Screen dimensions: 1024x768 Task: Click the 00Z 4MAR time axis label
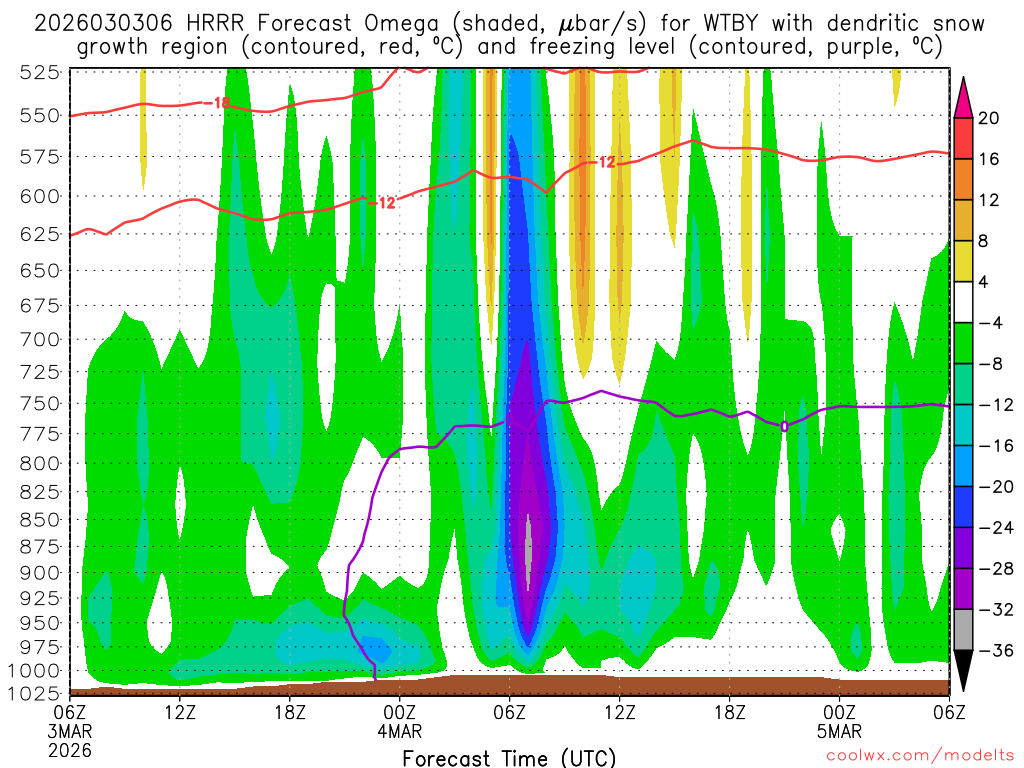click(x=400, y=720)
